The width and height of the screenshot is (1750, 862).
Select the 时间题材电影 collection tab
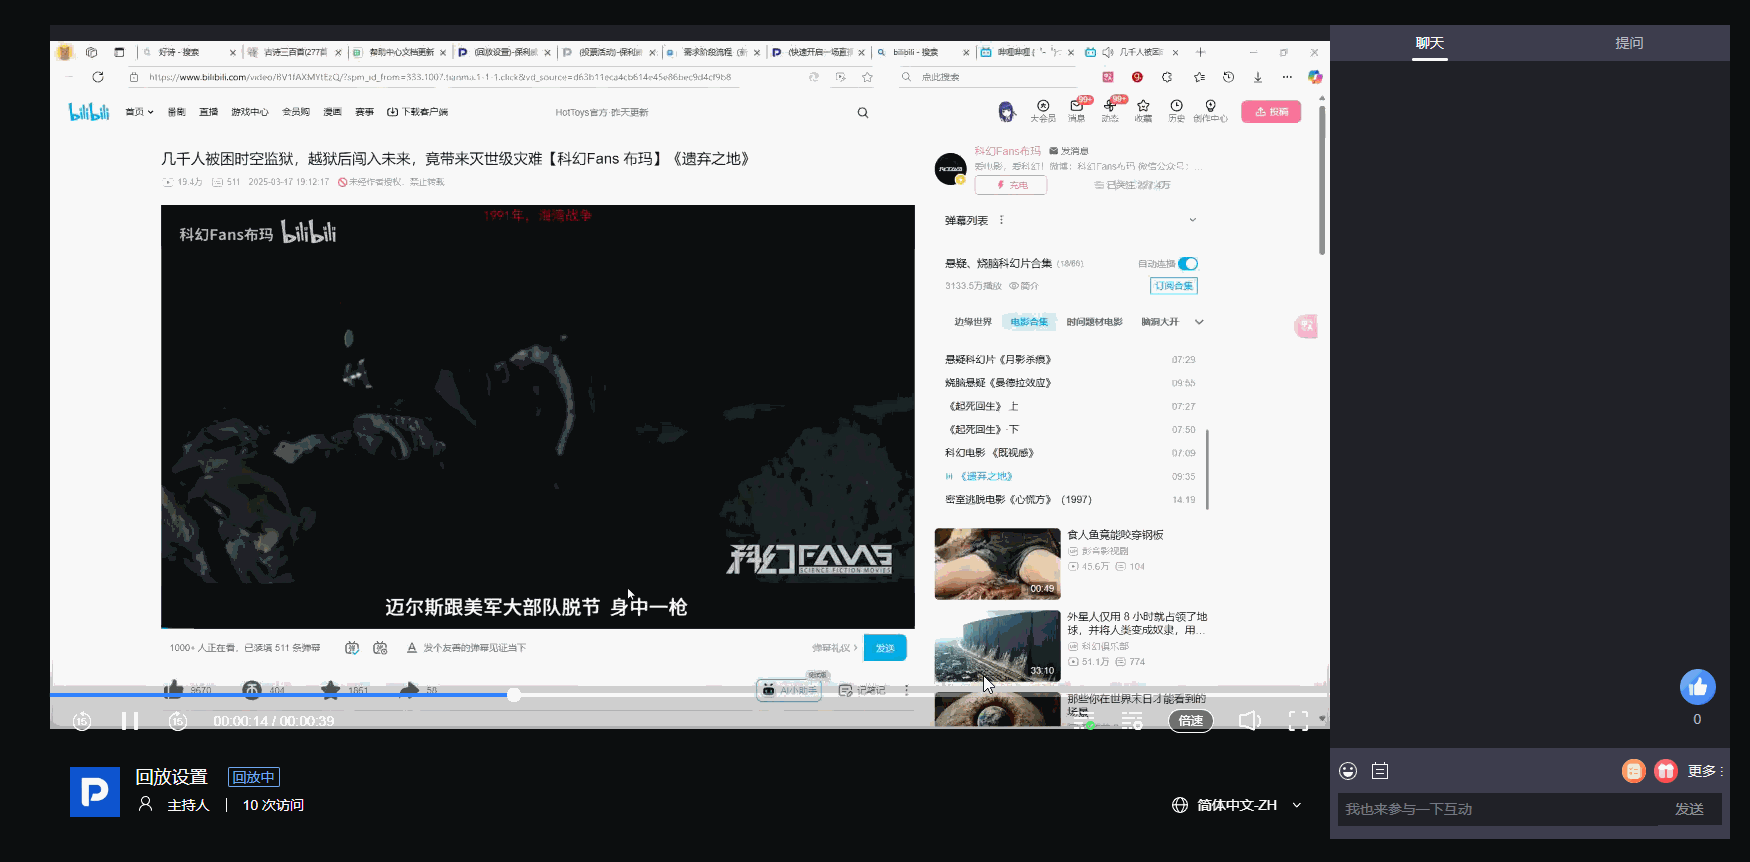point(1094,322)
